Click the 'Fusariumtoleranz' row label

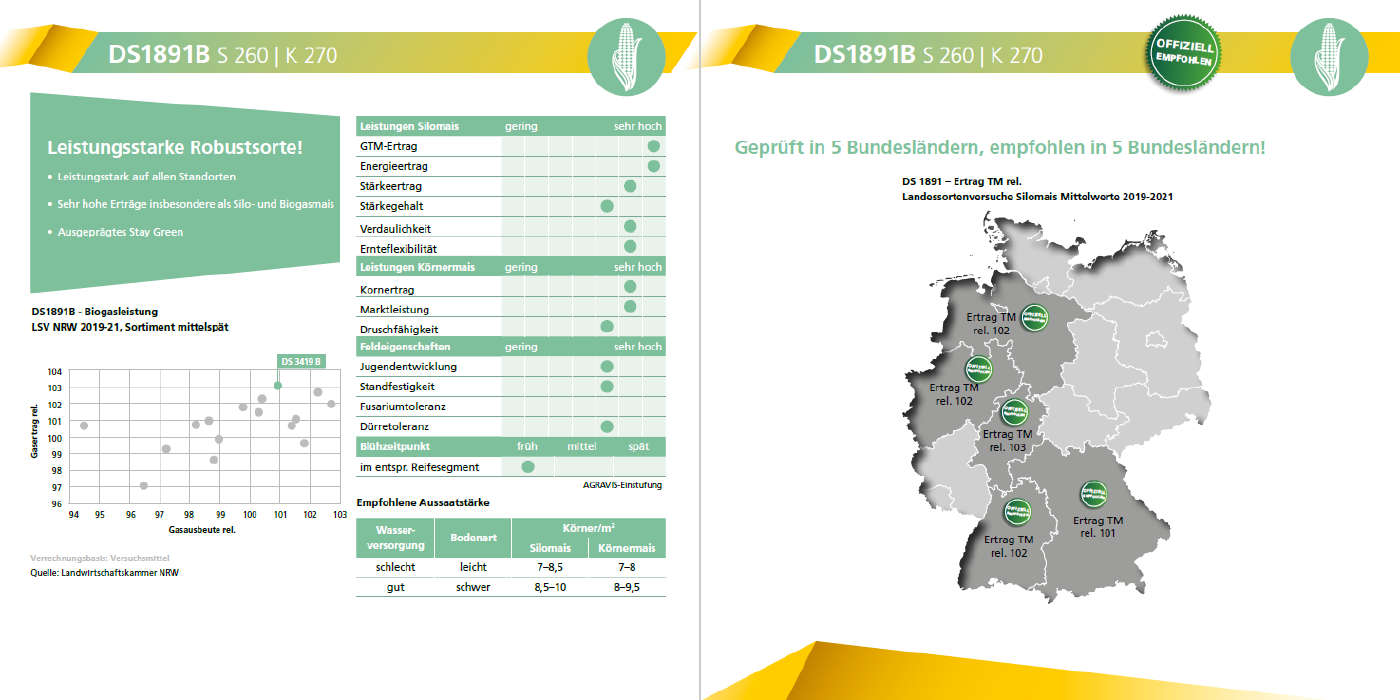pyautogui.click(x=403, y=407)
